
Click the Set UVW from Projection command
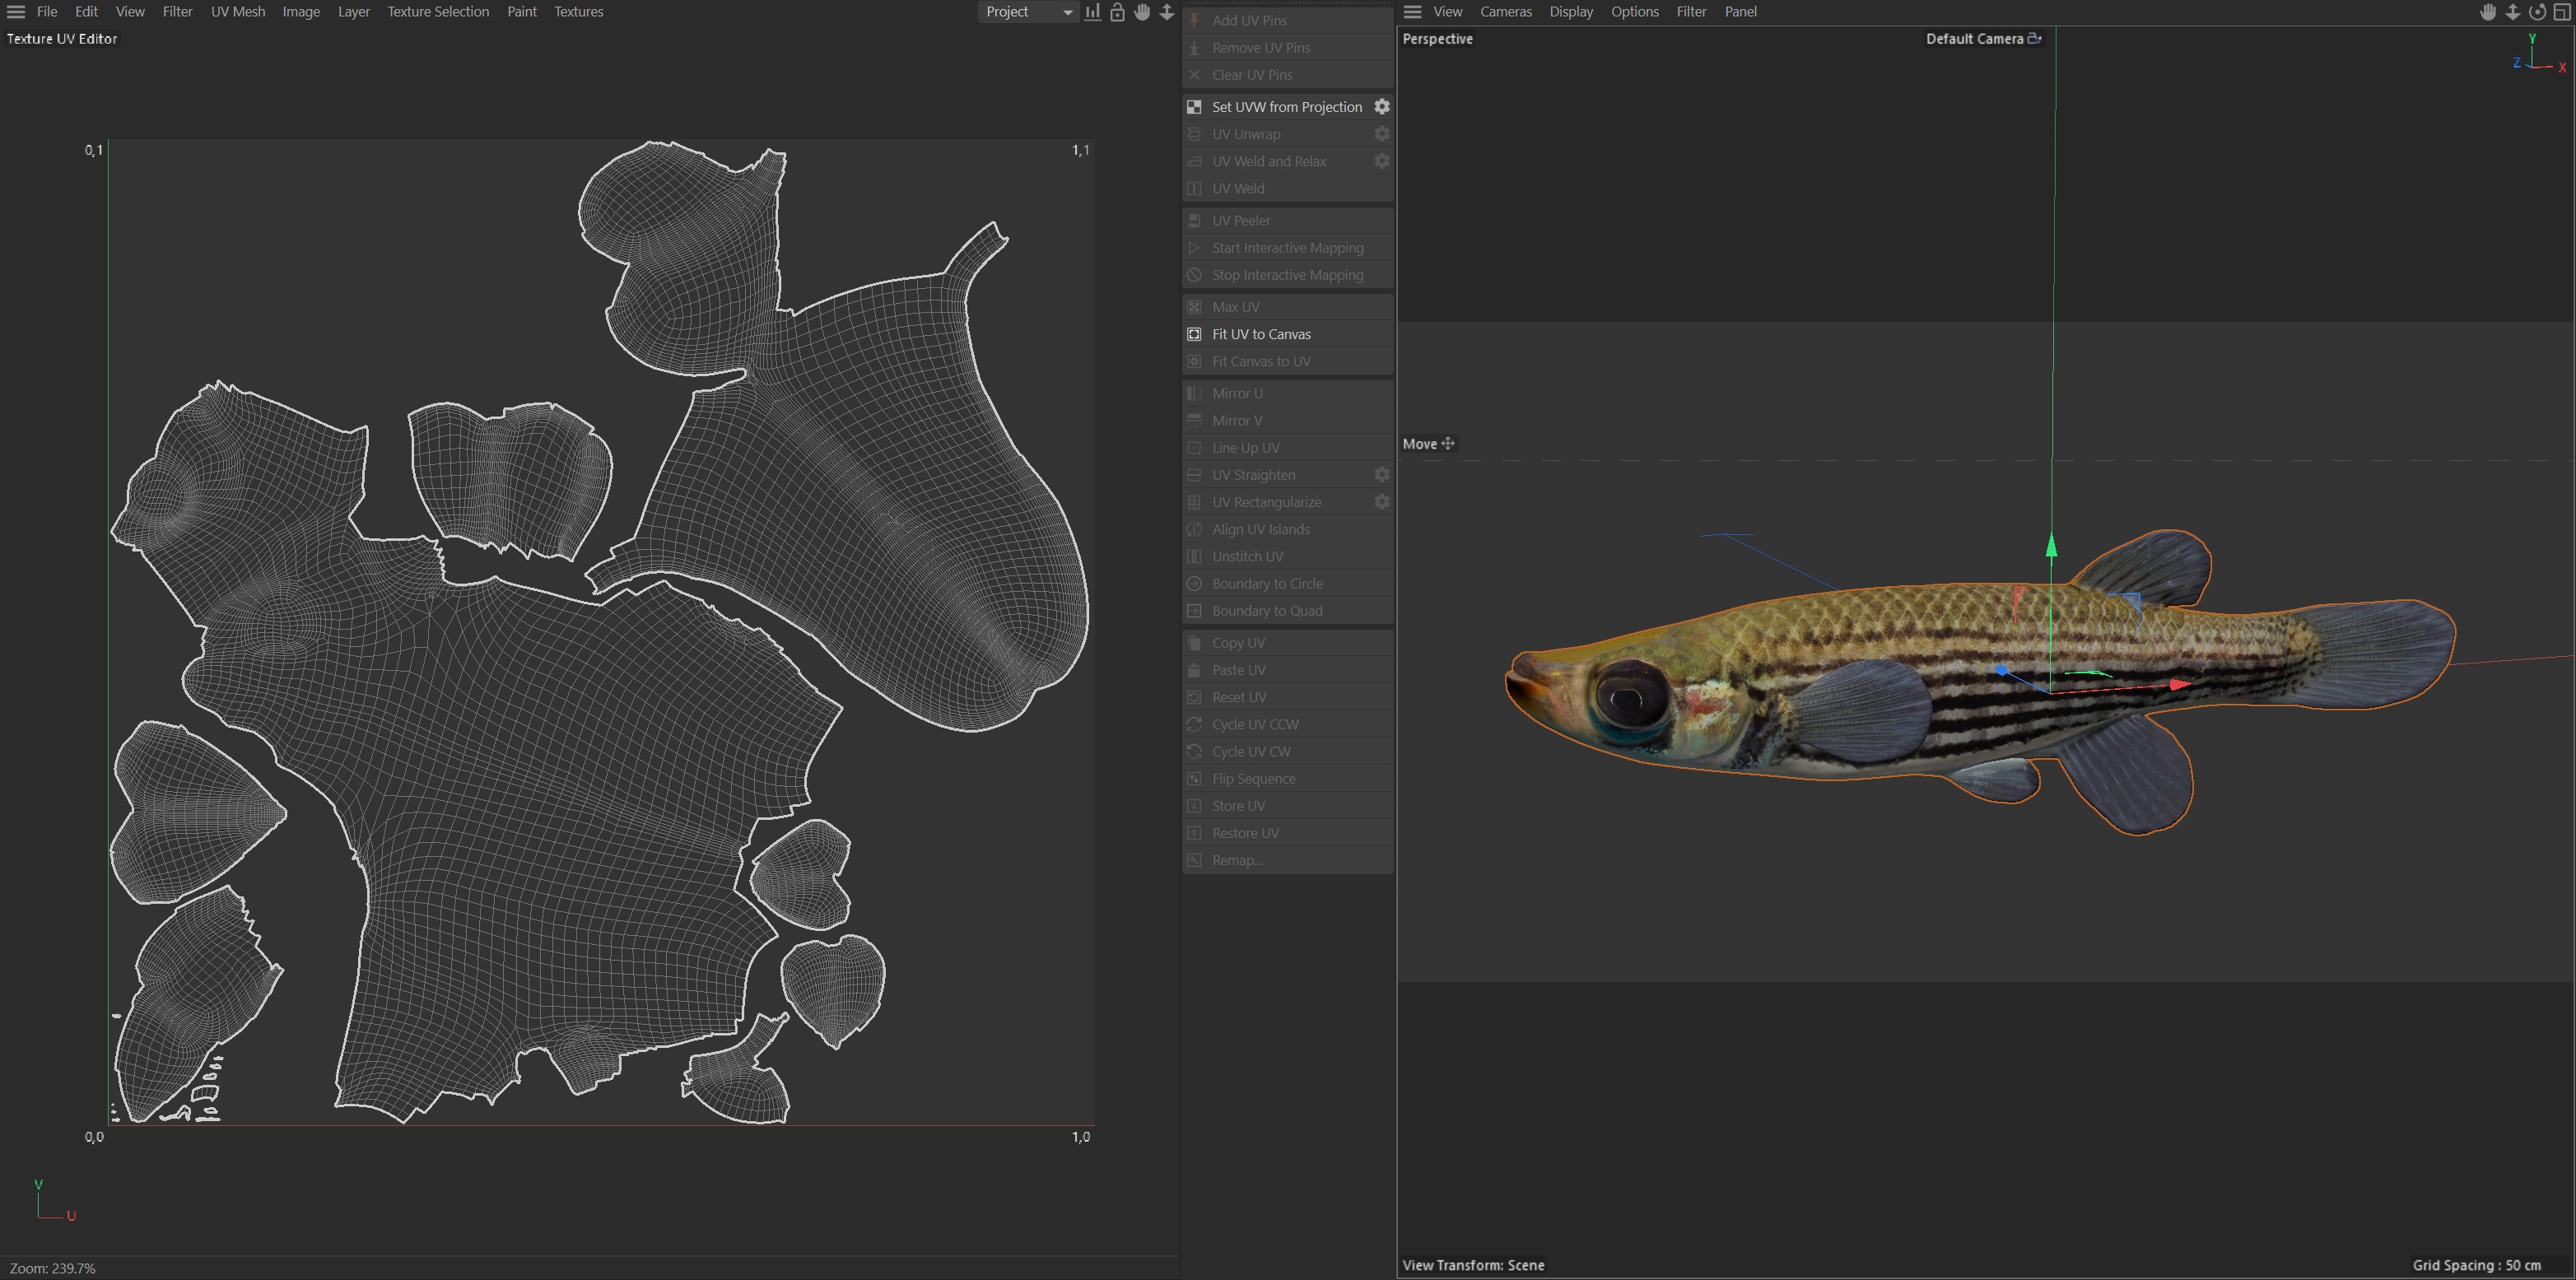click(x=1286, y=107)
